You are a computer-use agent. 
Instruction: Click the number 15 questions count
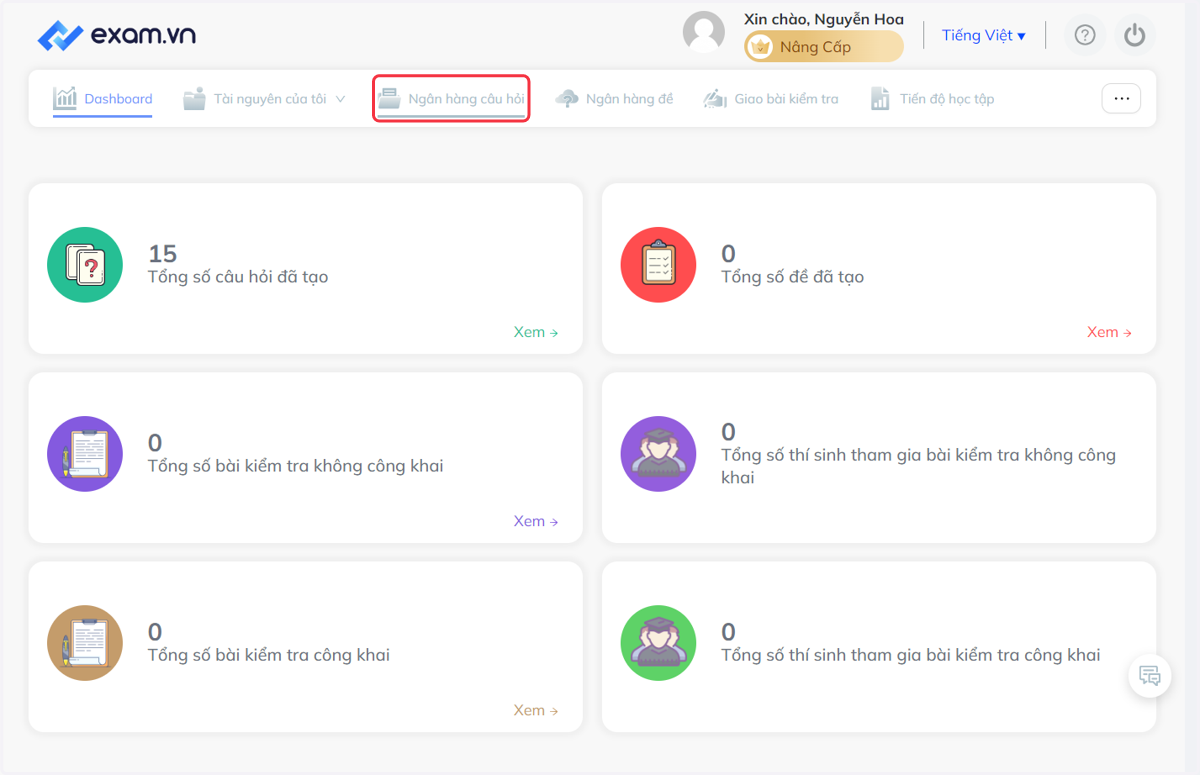(162, 253)
